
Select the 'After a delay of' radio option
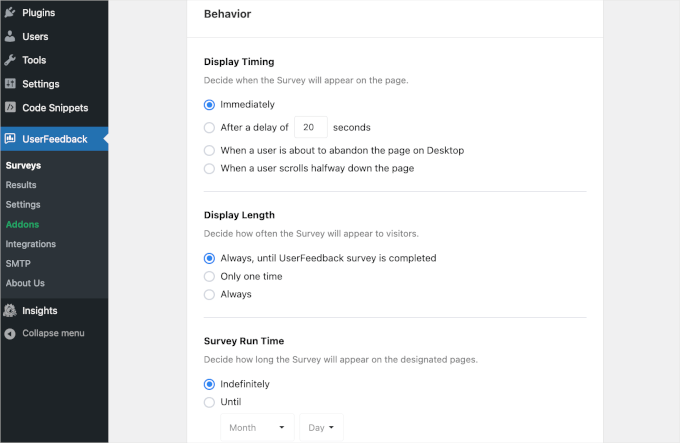tap(209, 128)
